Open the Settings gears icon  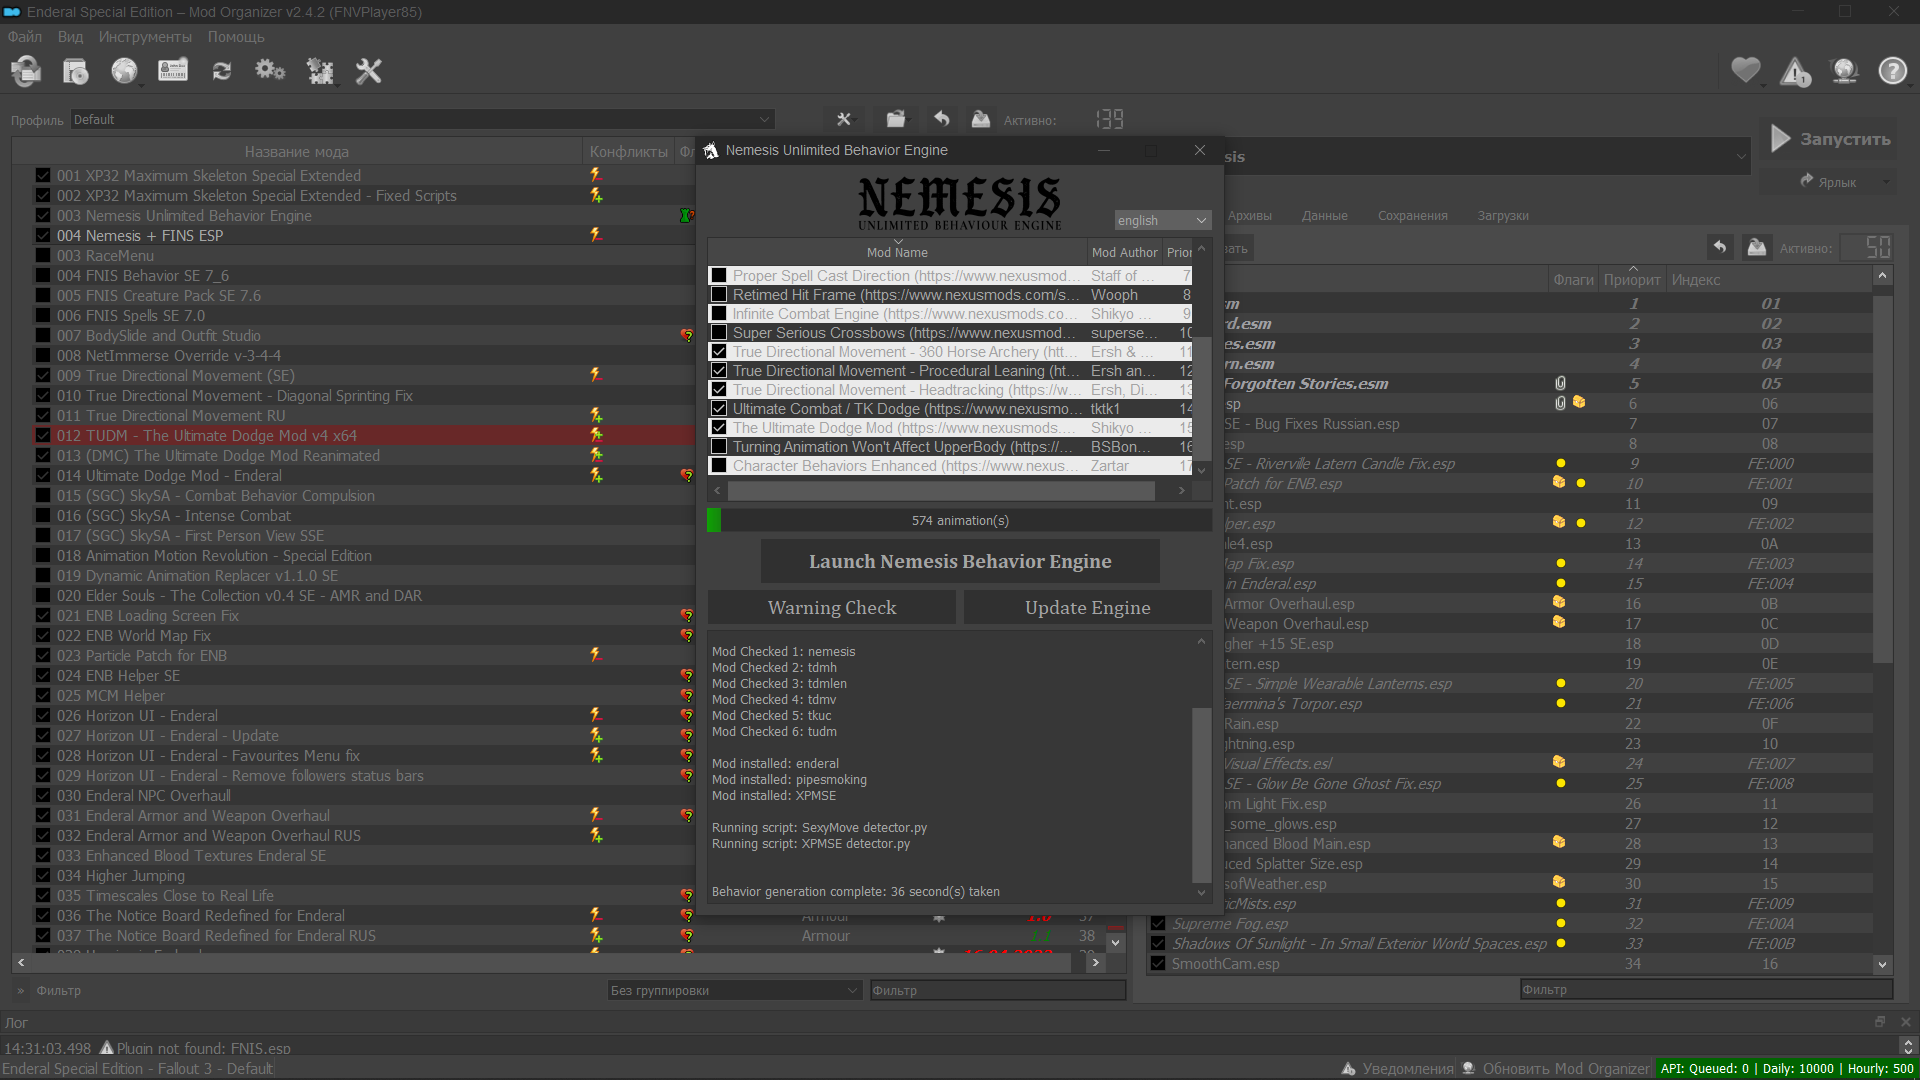[270, 71]
